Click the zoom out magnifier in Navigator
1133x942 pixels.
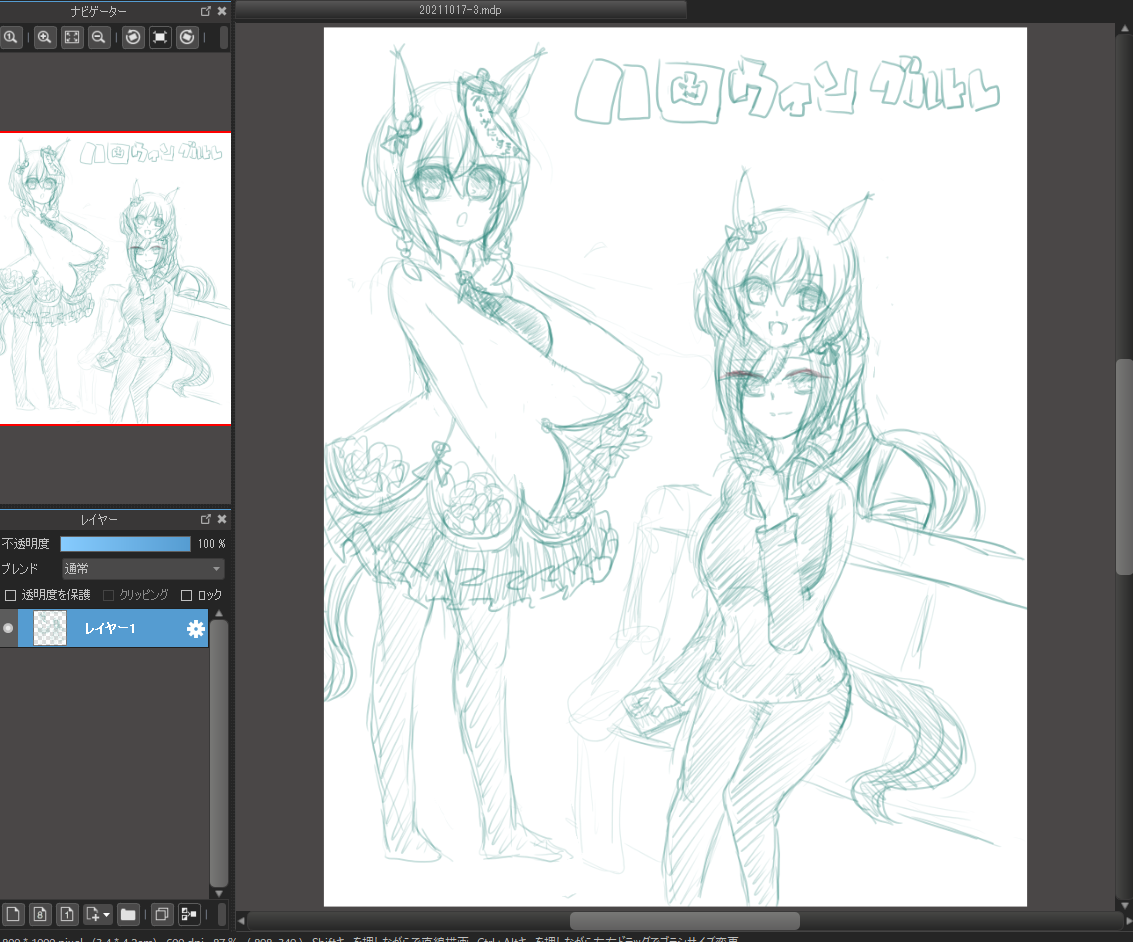99,38
